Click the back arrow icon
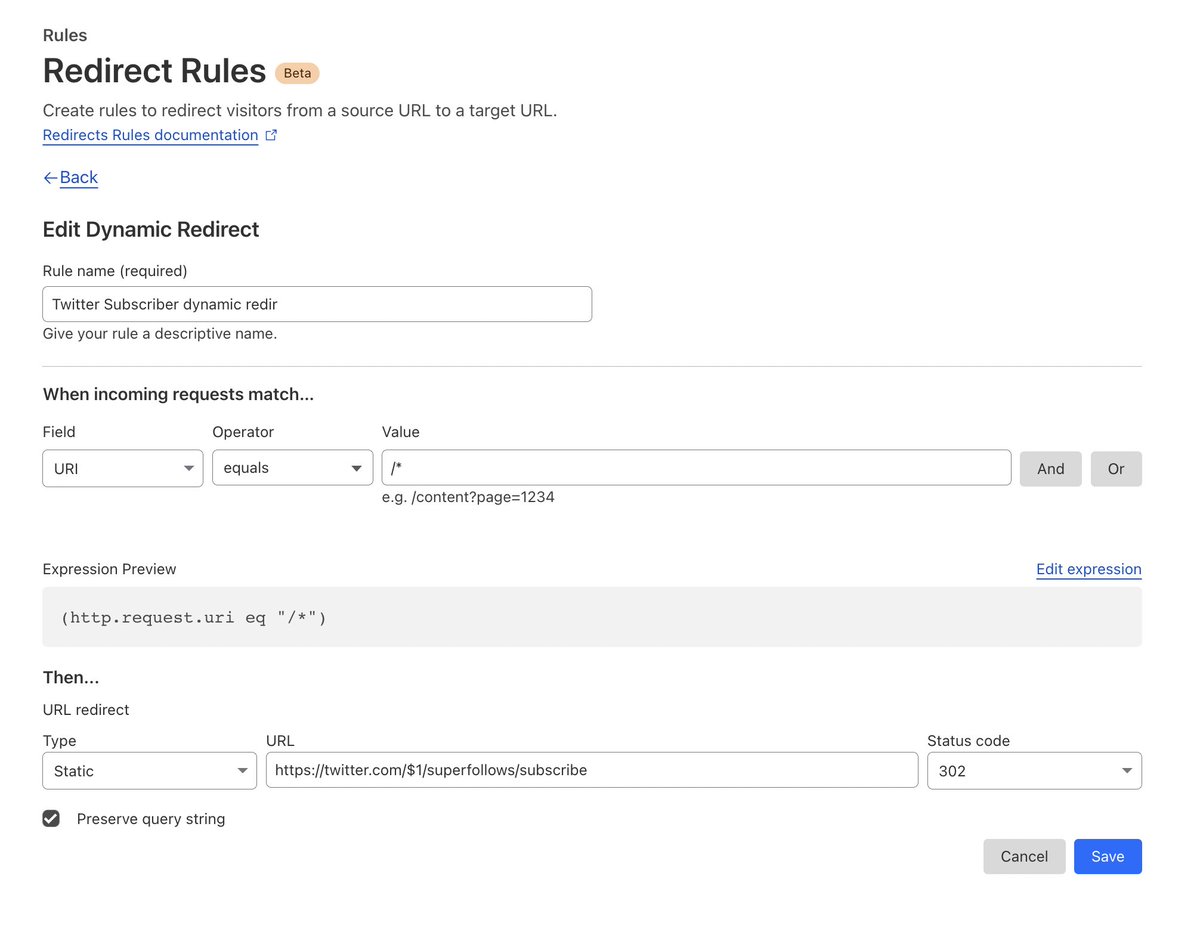Viewport: 1200px width, 929px height. (49, 177)
